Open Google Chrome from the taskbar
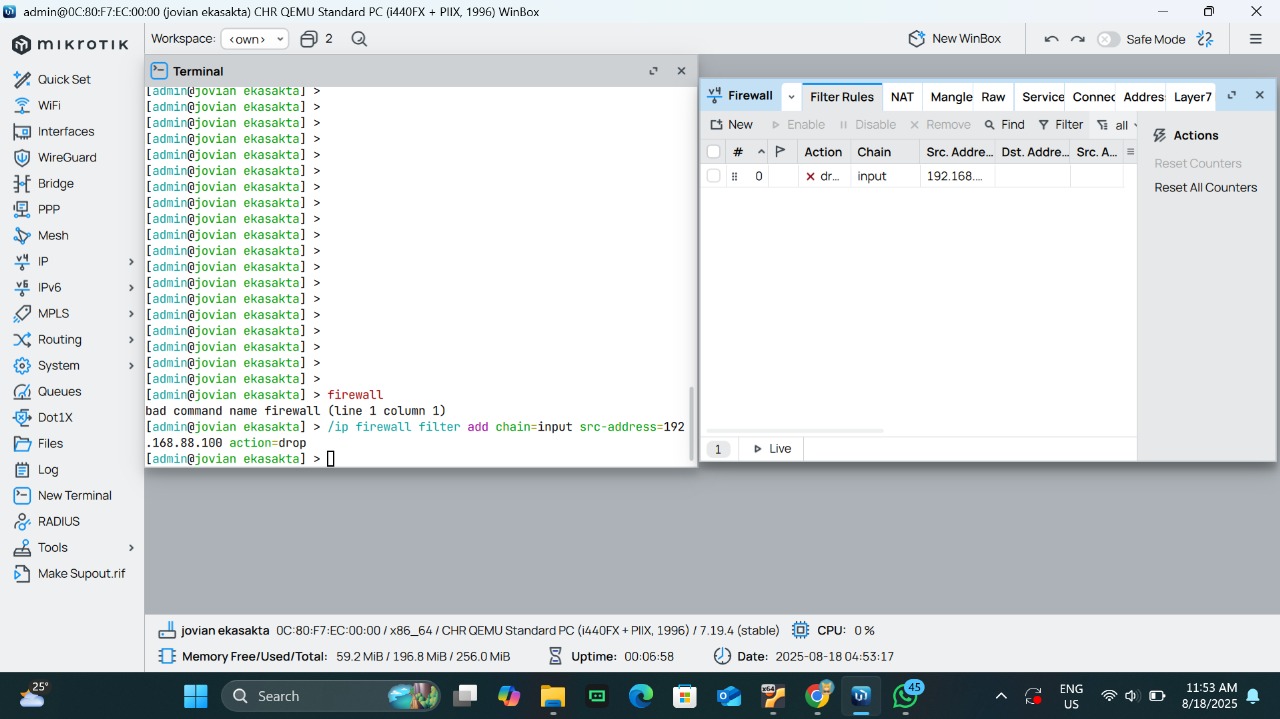Viewport: 1280px width, 719px height. click(817, 696)
